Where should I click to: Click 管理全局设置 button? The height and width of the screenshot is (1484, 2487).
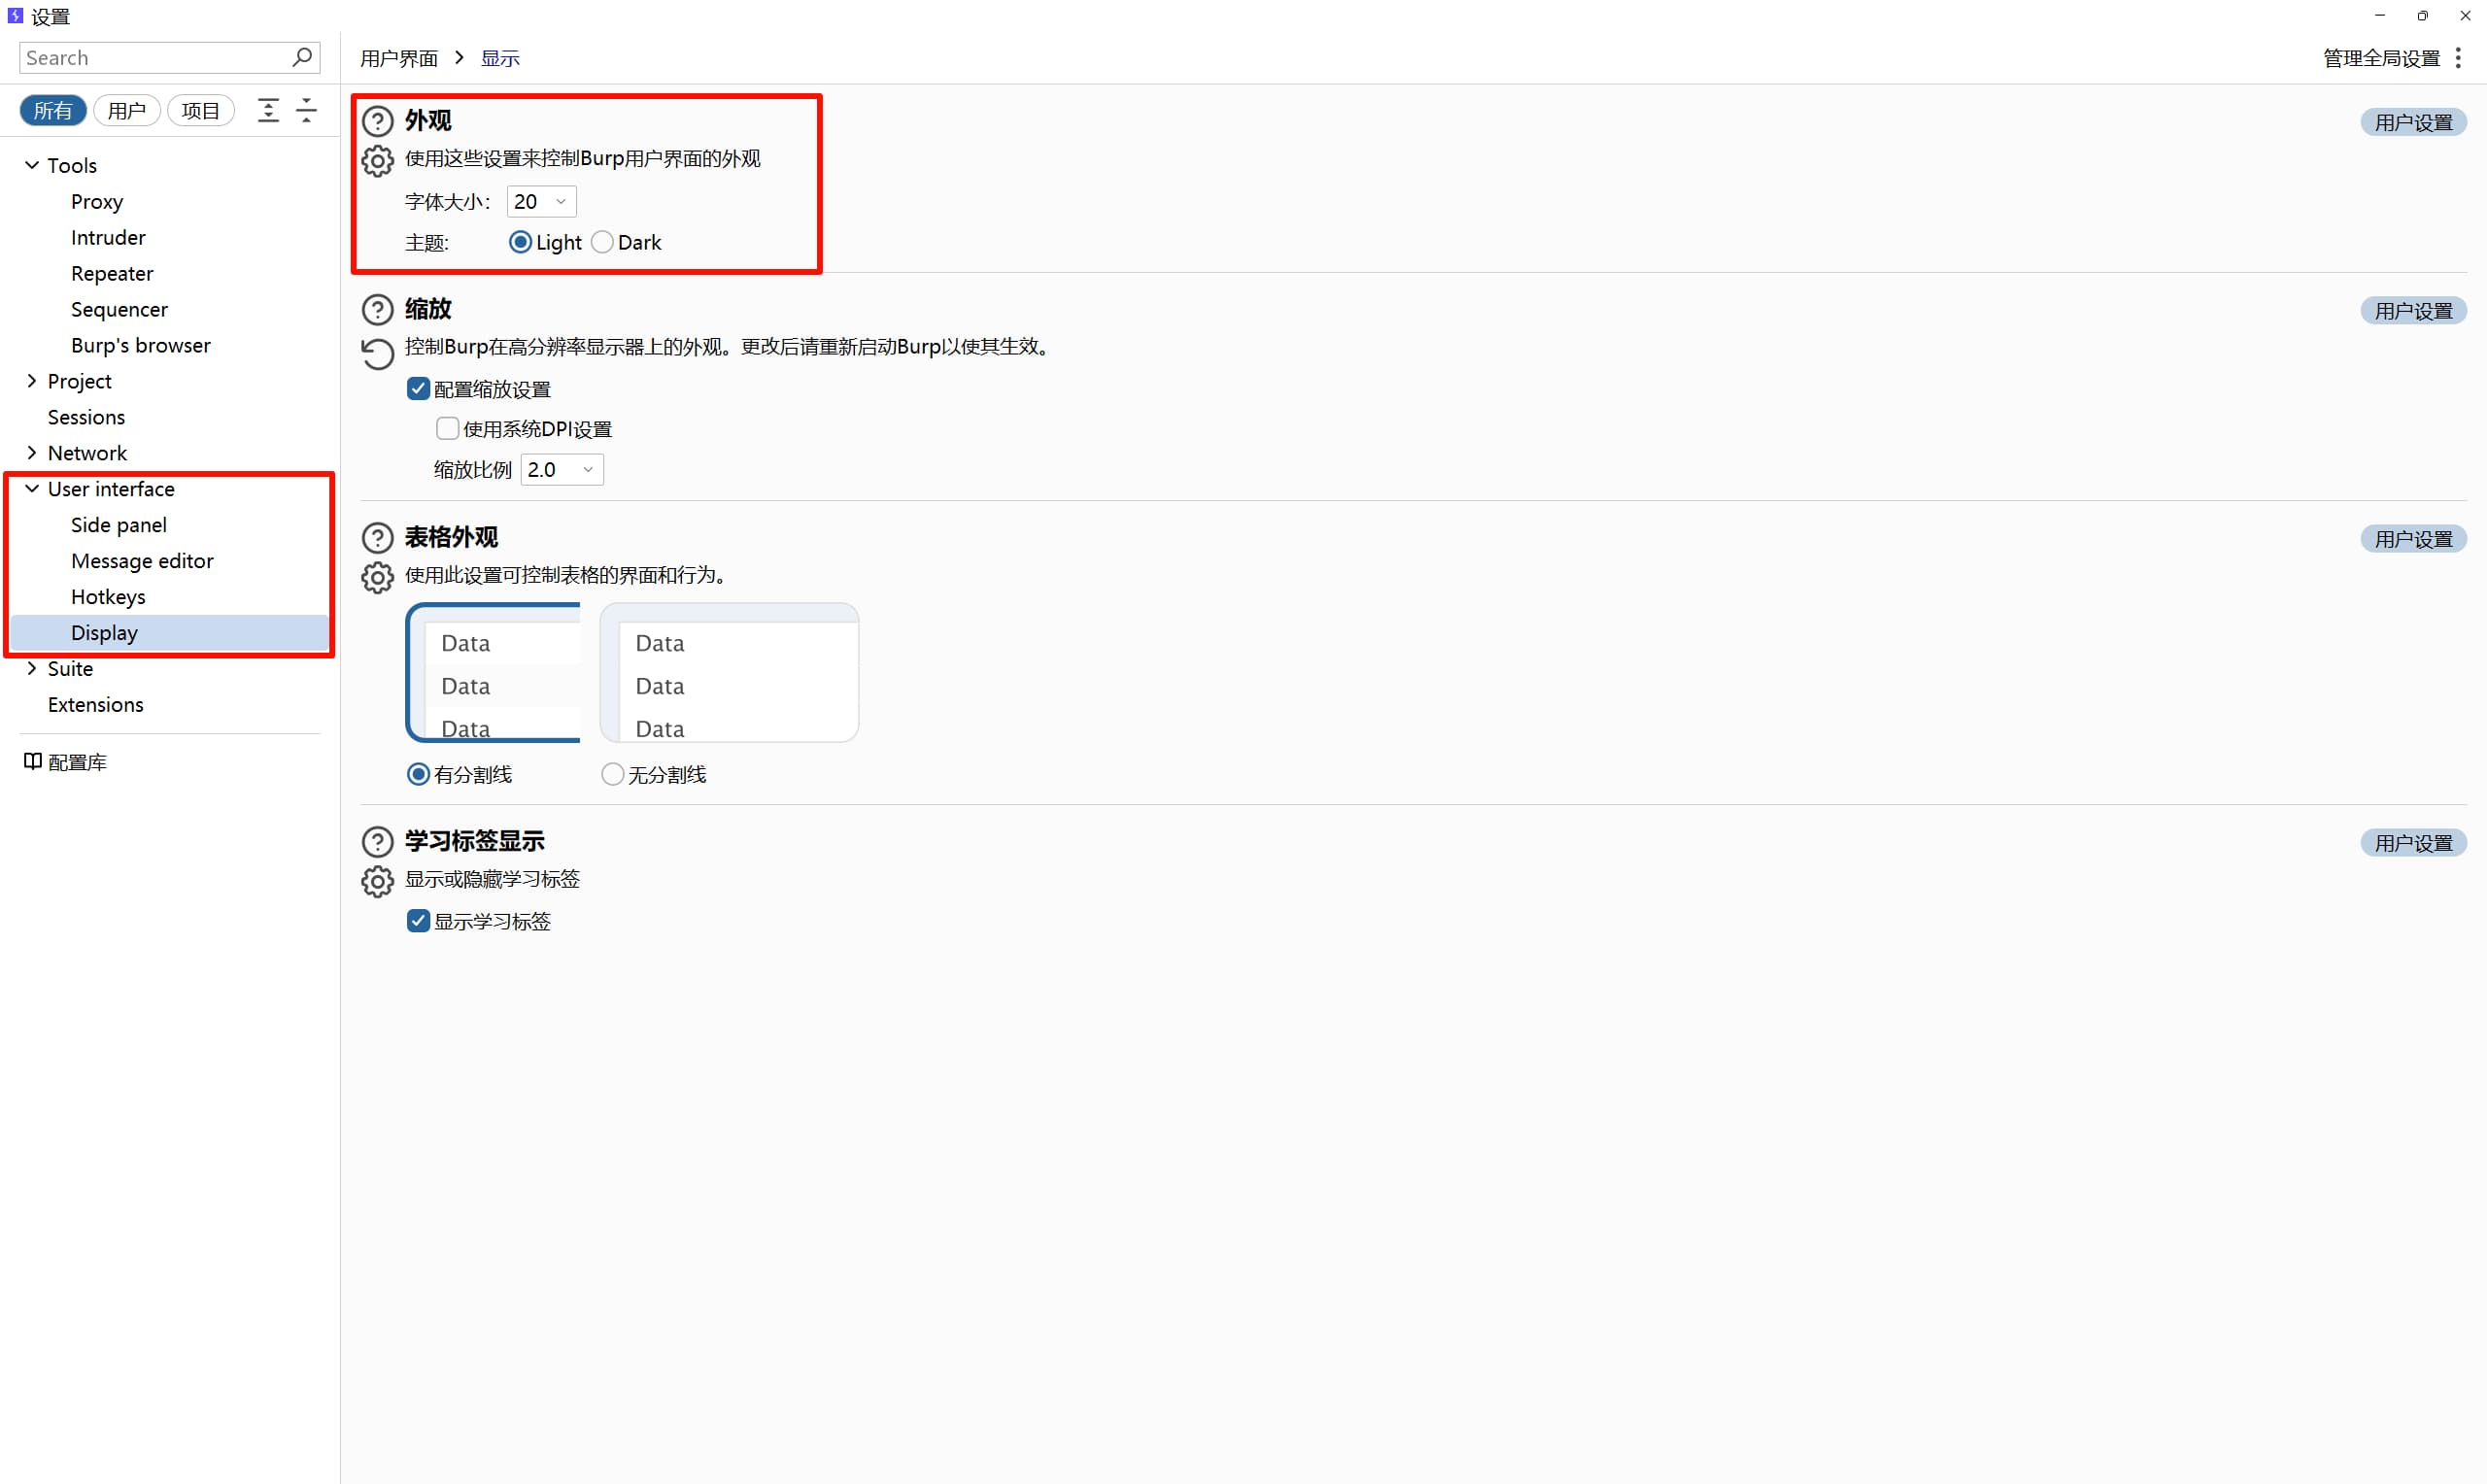(x=2381, y=58)
